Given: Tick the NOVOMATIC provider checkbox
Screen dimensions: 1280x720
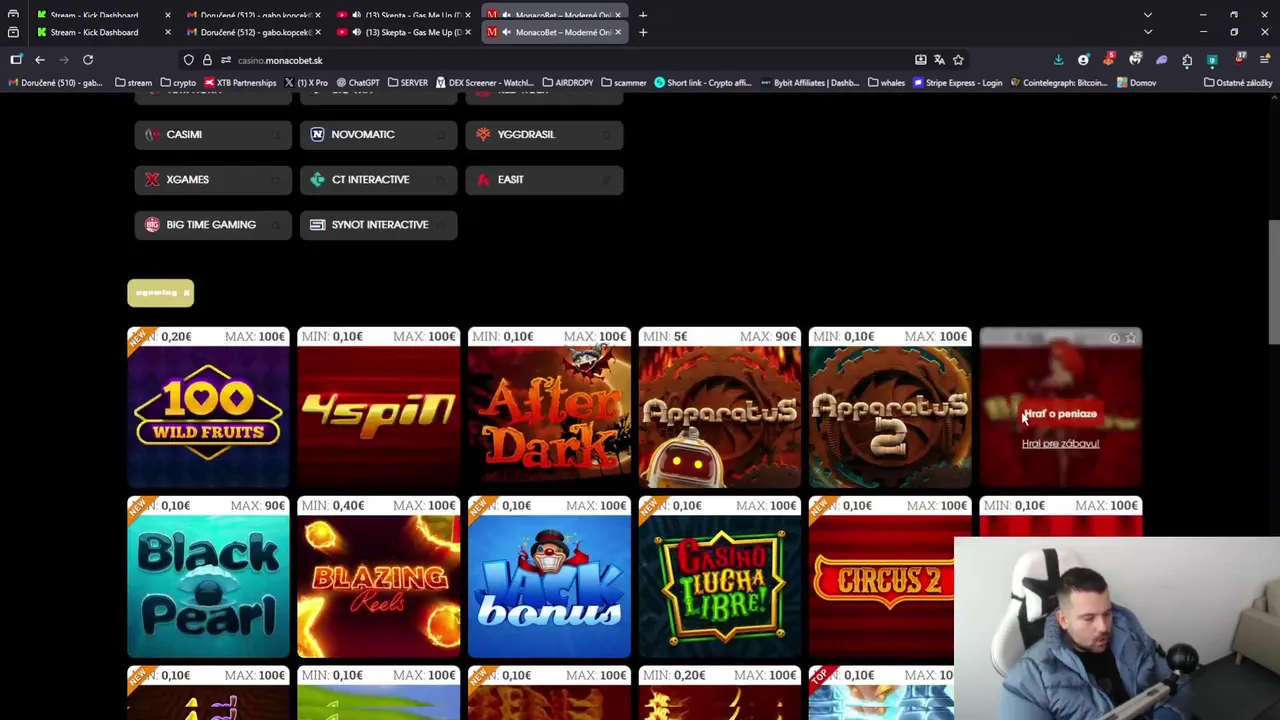Looking at the screenshot, I should pos(441,135).
